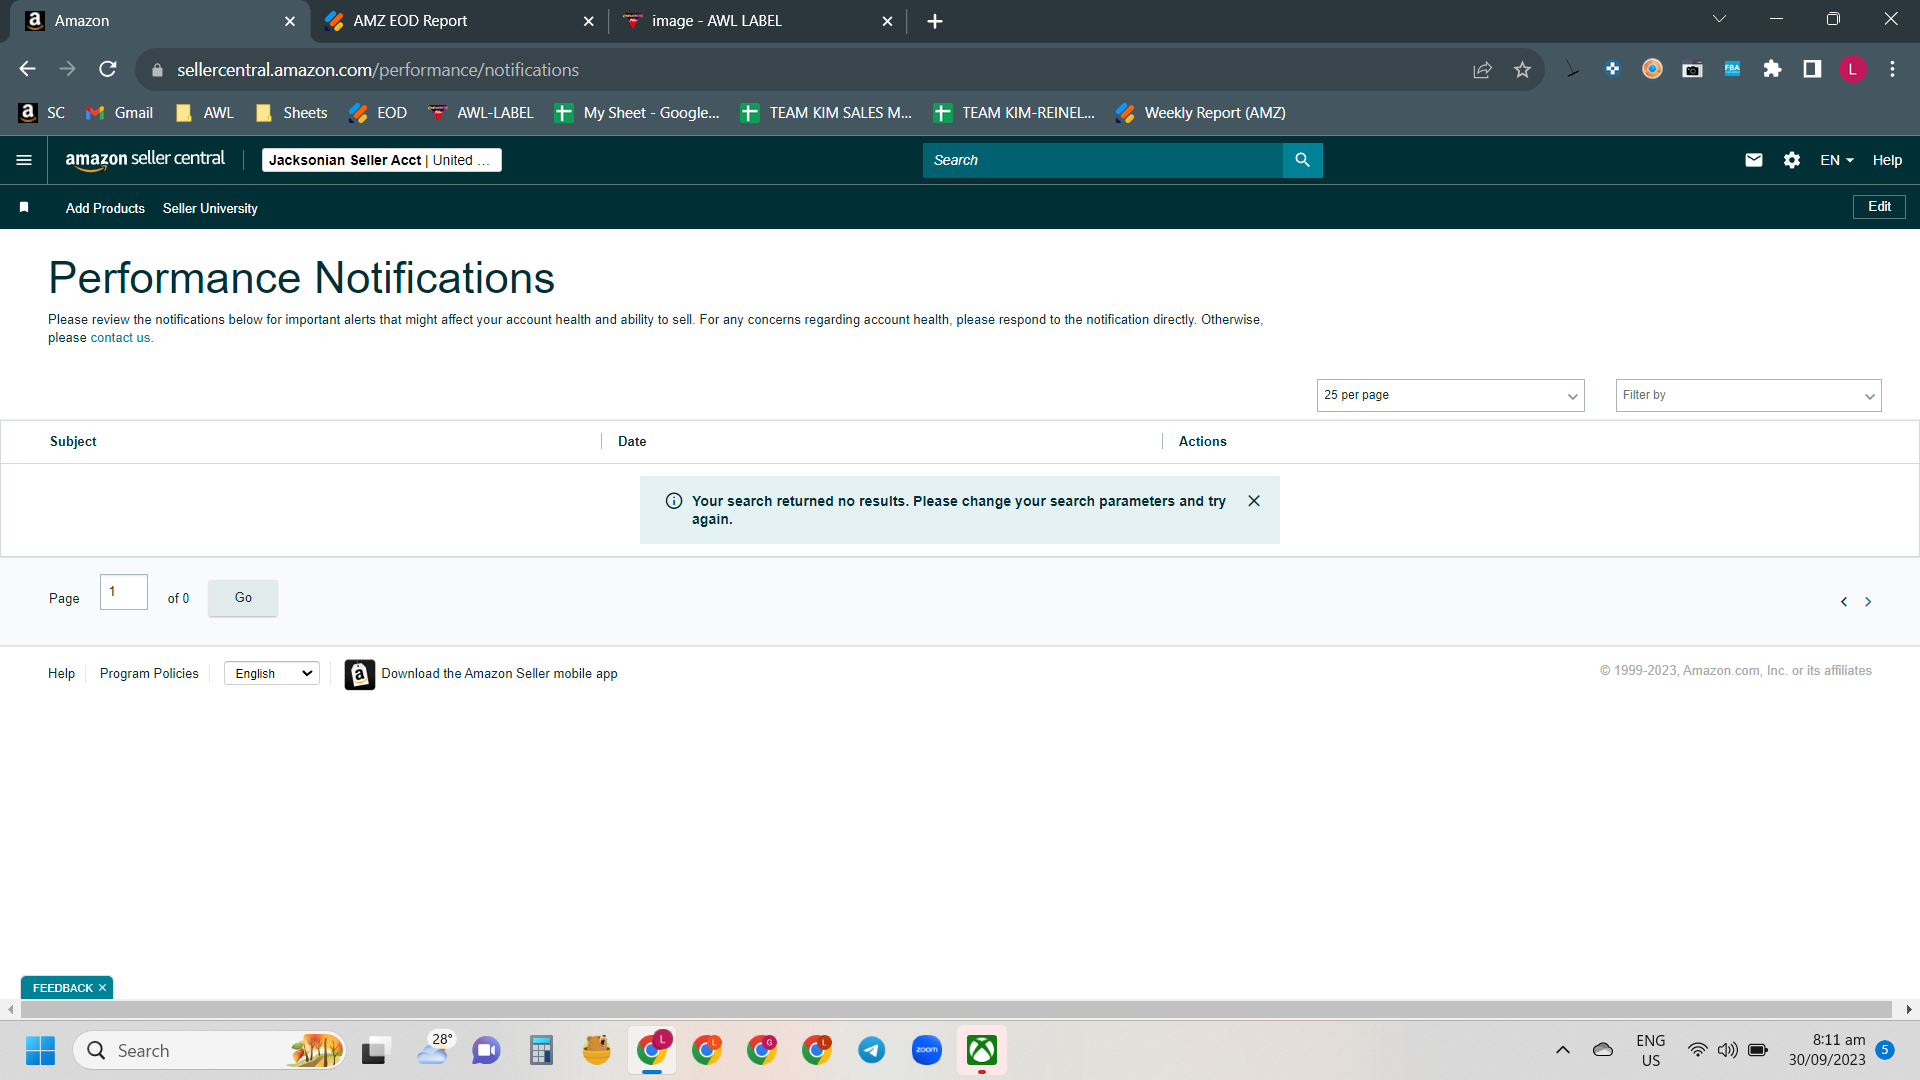Viewport: 1920px width, 1080px height.
Task: Open the EN language dropdown
Action: (1836, 160)
